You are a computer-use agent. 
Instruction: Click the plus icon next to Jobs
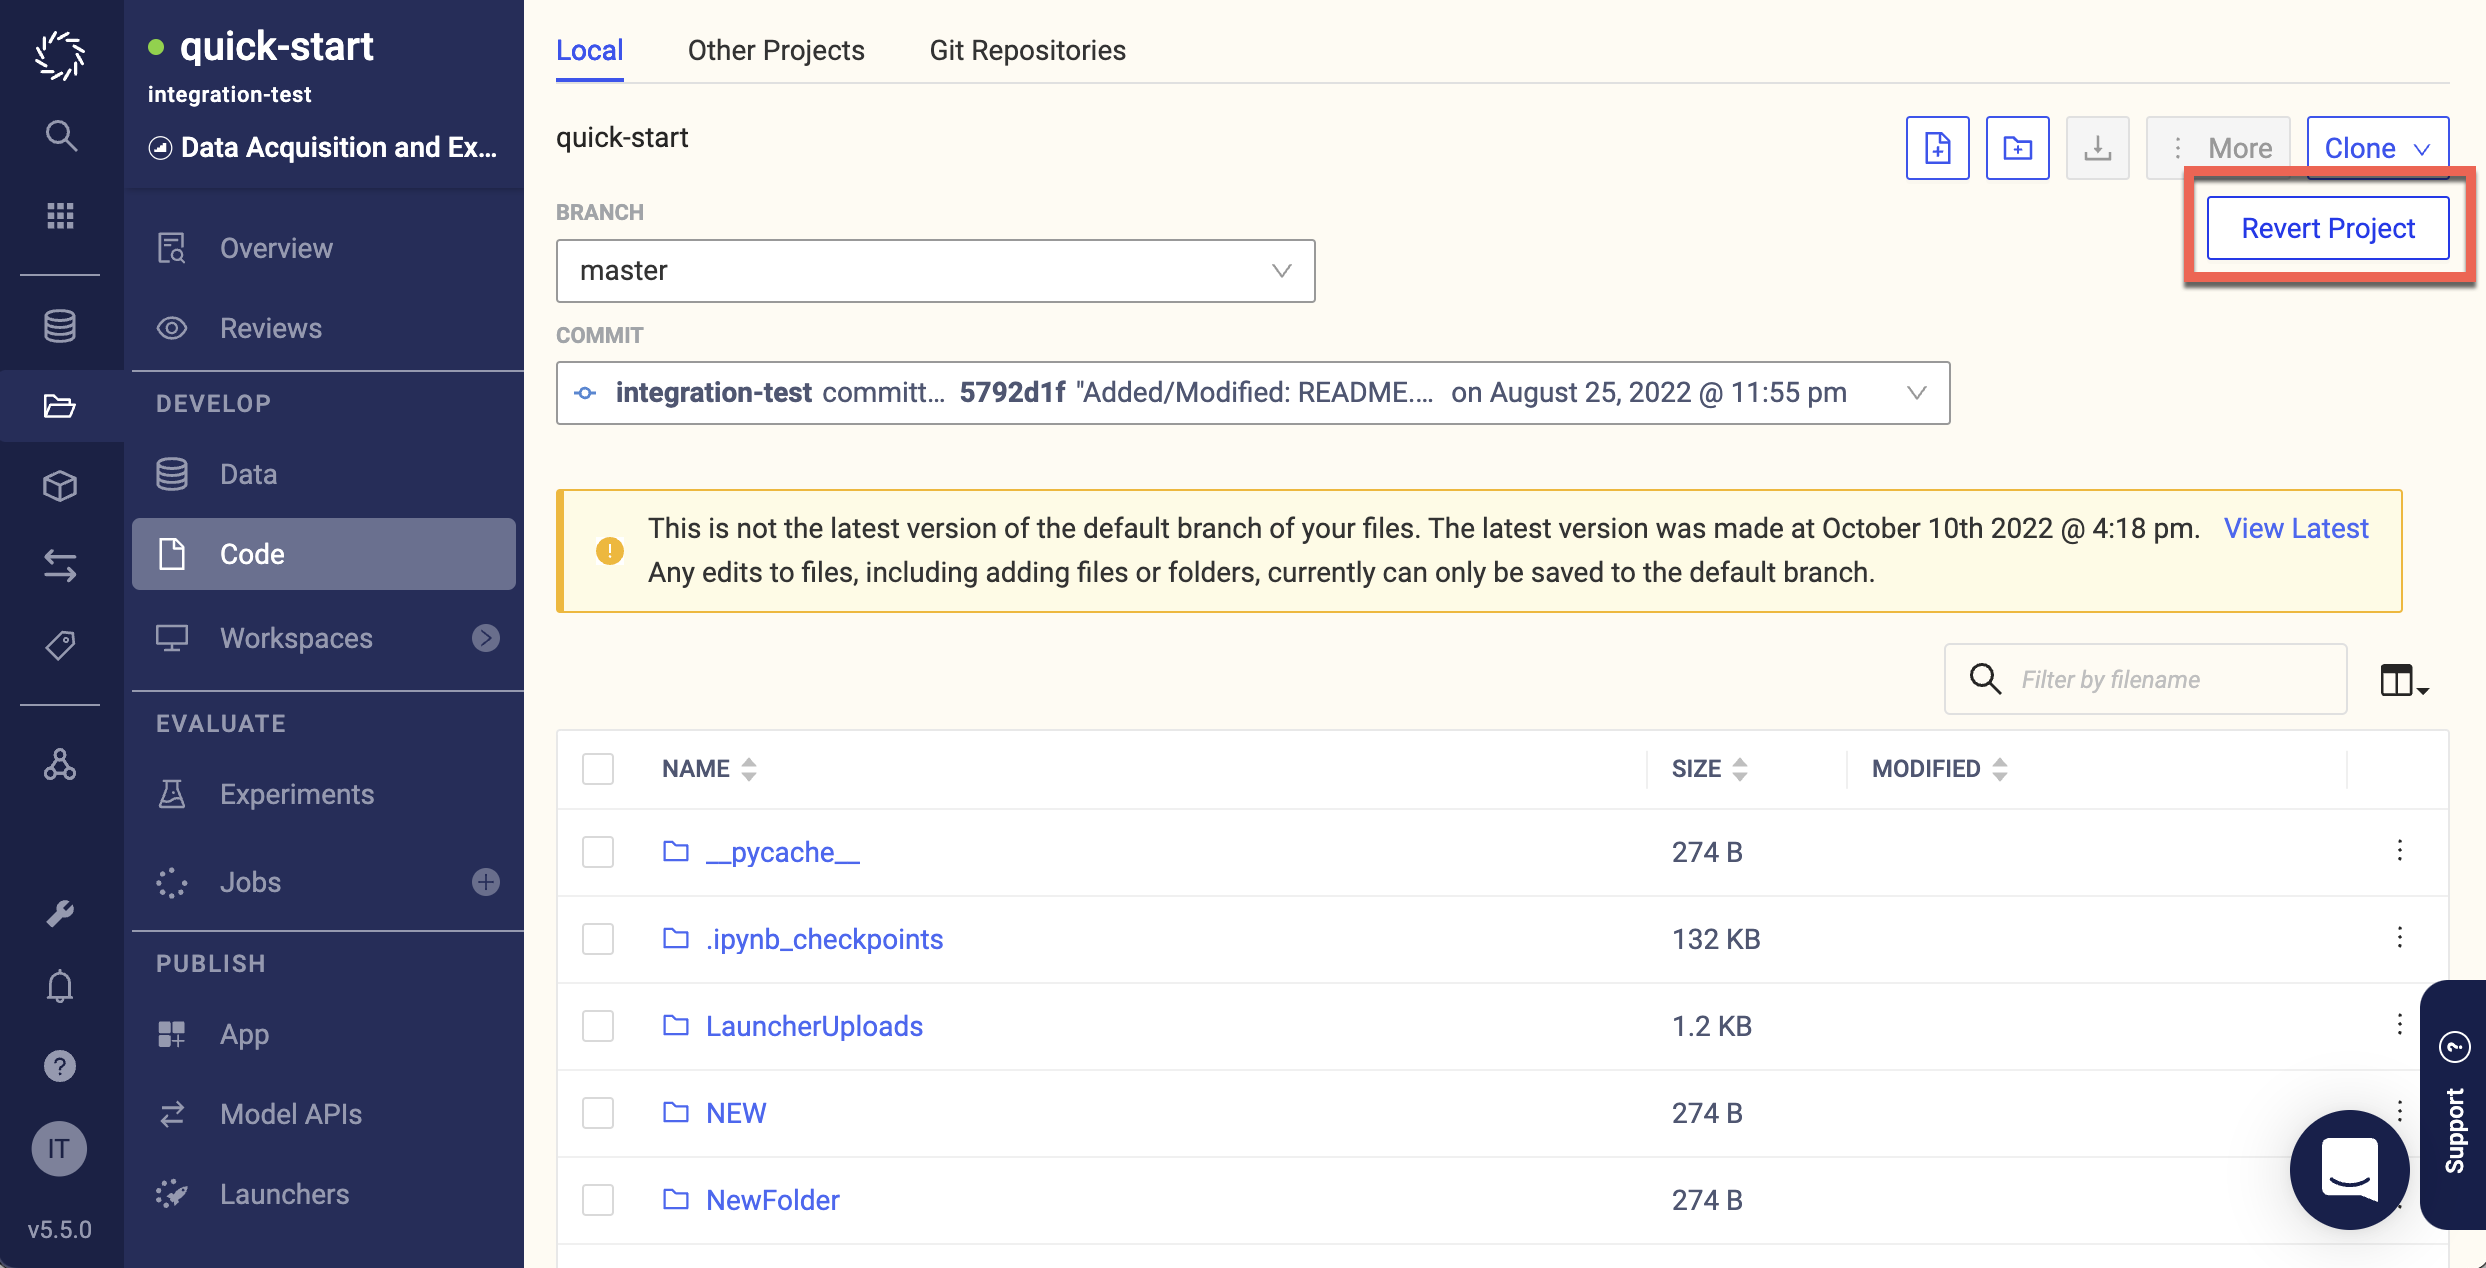click(x=486, y=882)
